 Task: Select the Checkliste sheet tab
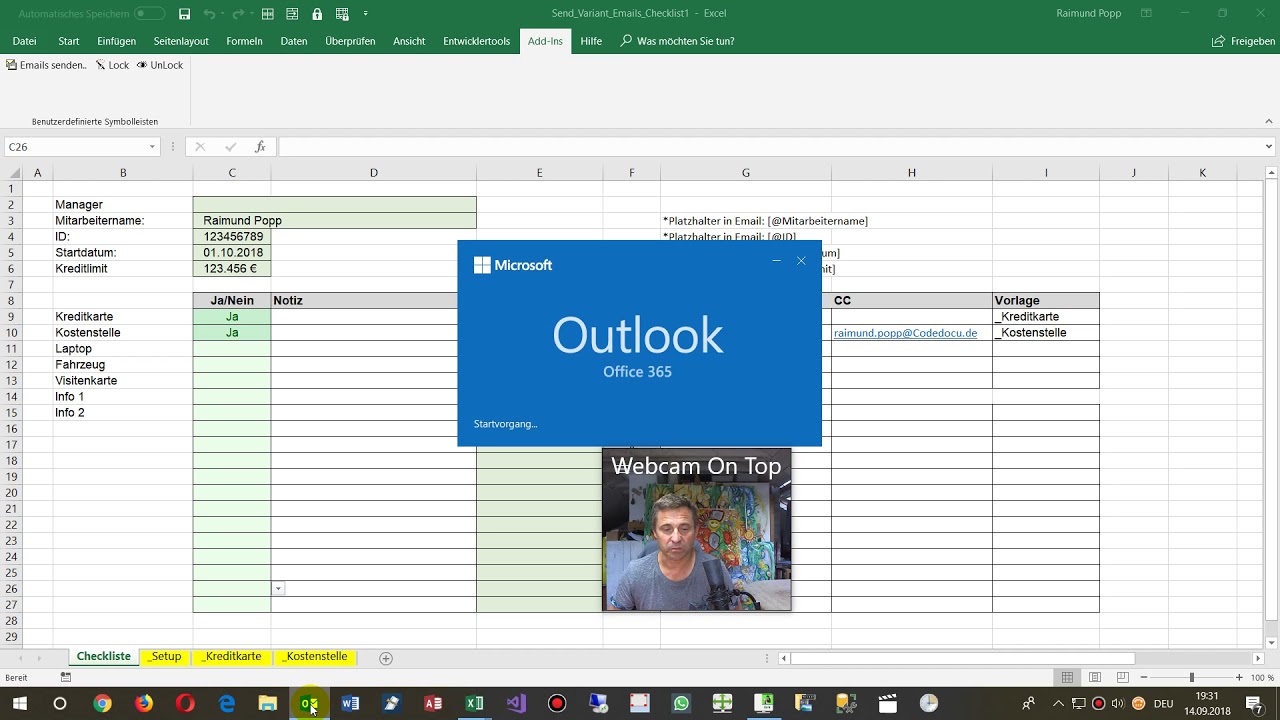pos(104,657)
